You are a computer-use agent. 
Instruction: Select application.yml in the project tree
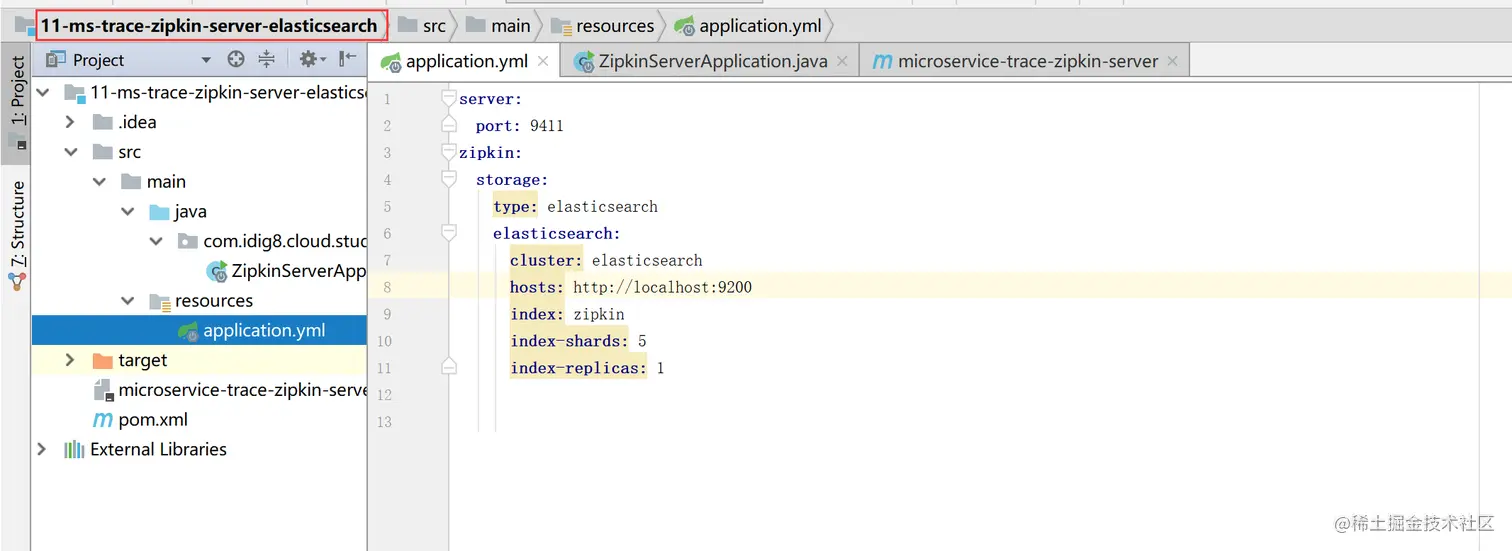click(x=199, y=331)
